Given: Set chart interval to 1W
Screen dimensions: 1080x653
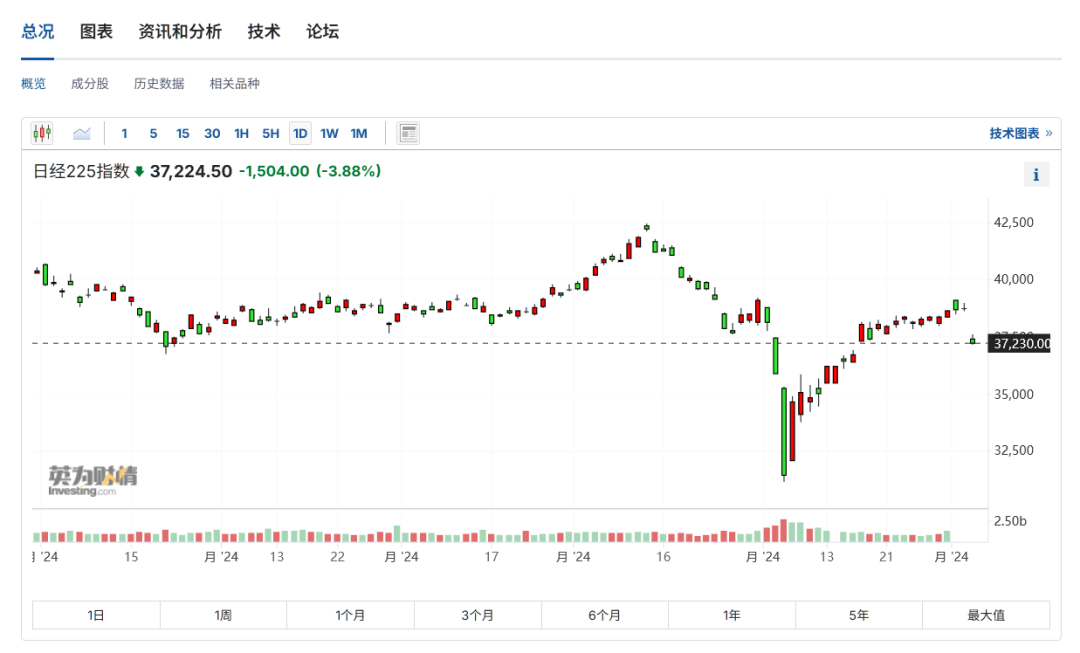Looking at the screenshot, I should pos(329,133).
